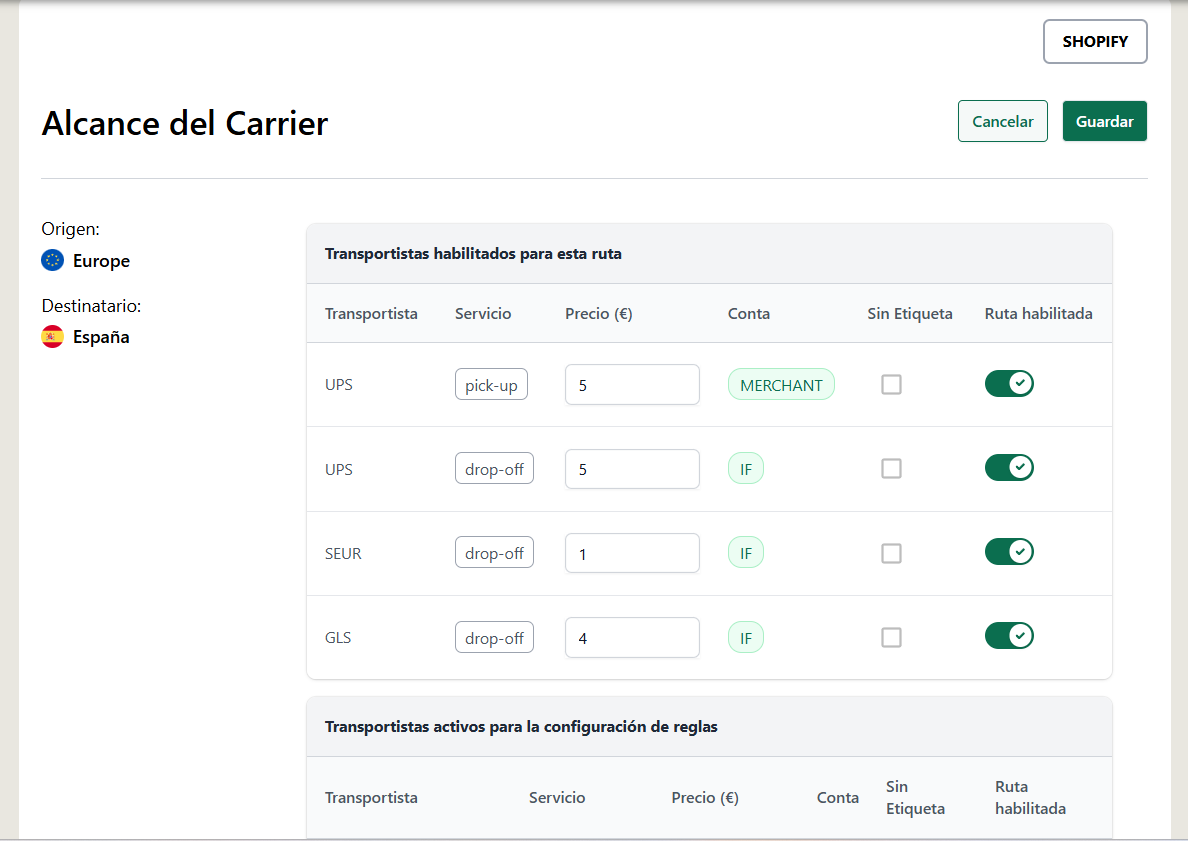Click 'Transportistas habilitados para esta ruta' header
This screenshot has width=1188, height=841.
pyautogui.click(x=473, y=254)
